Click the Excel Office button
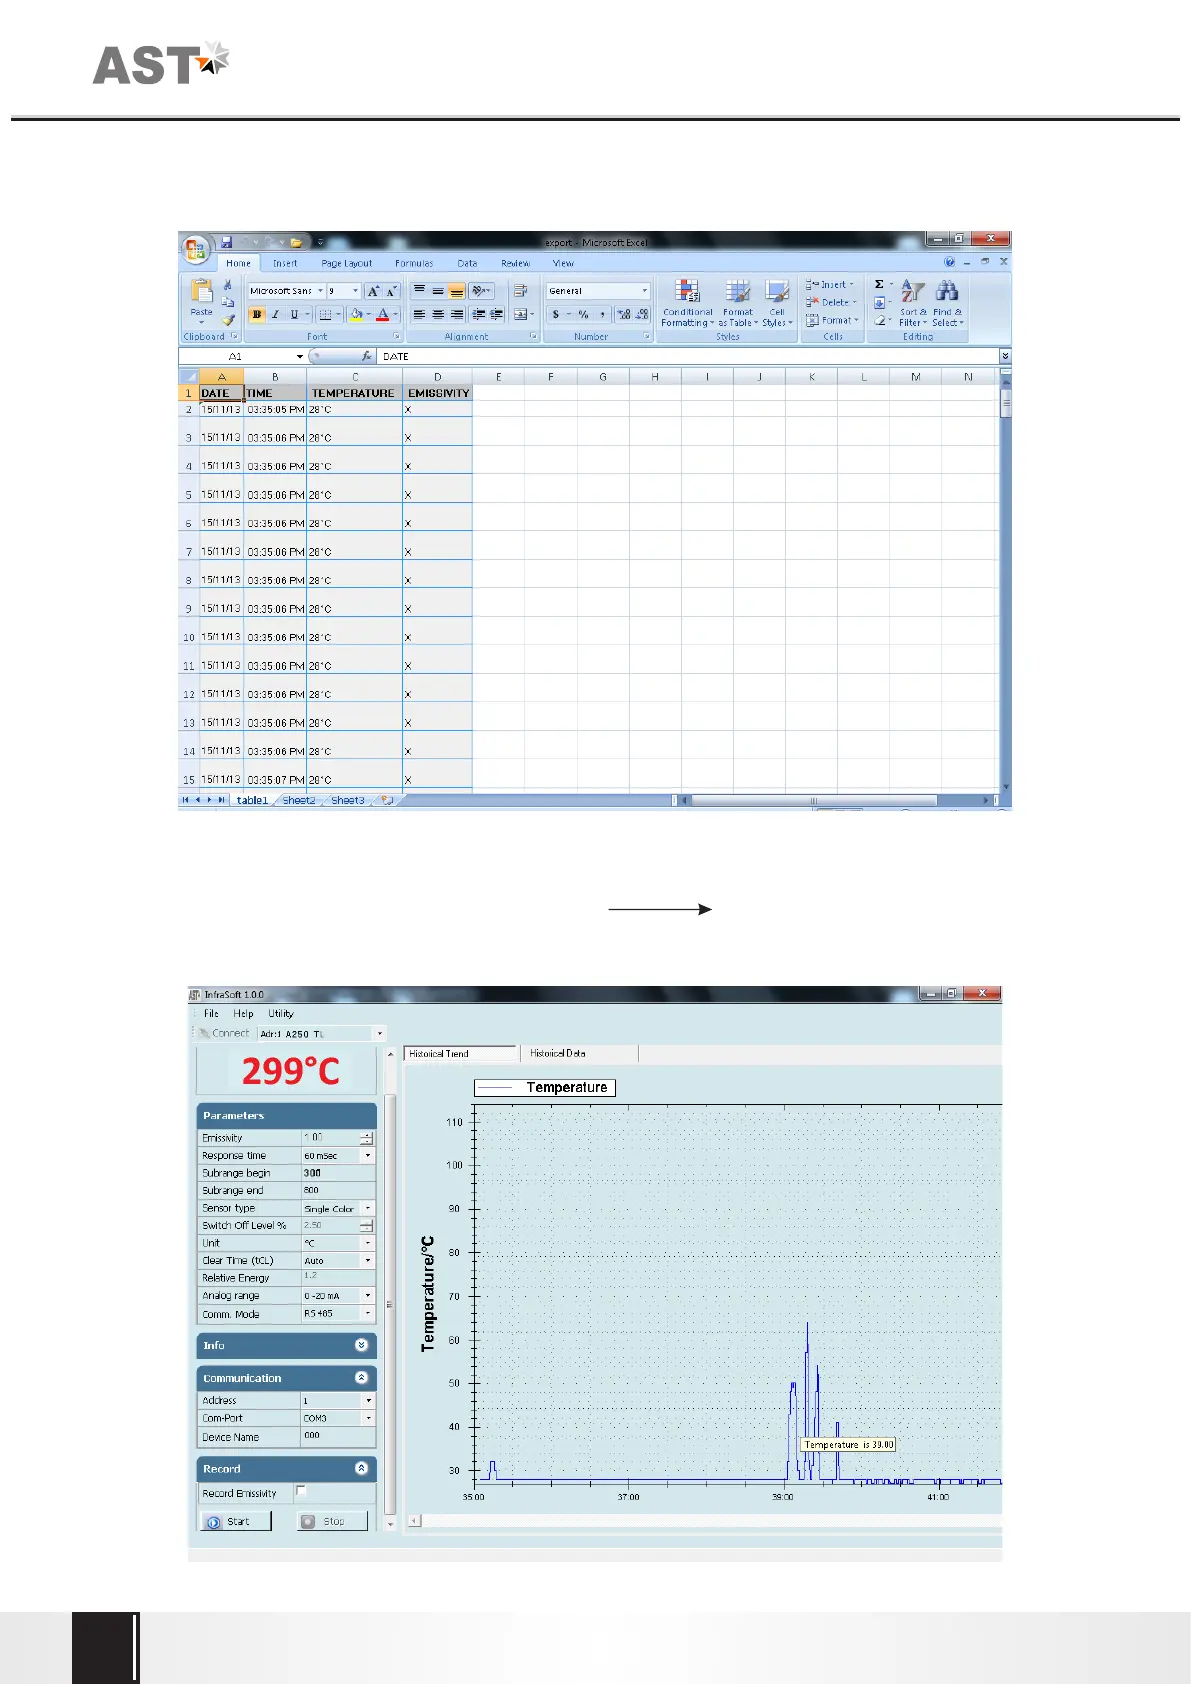The width and height of the screenshot is (1191, 1684). 195,249
